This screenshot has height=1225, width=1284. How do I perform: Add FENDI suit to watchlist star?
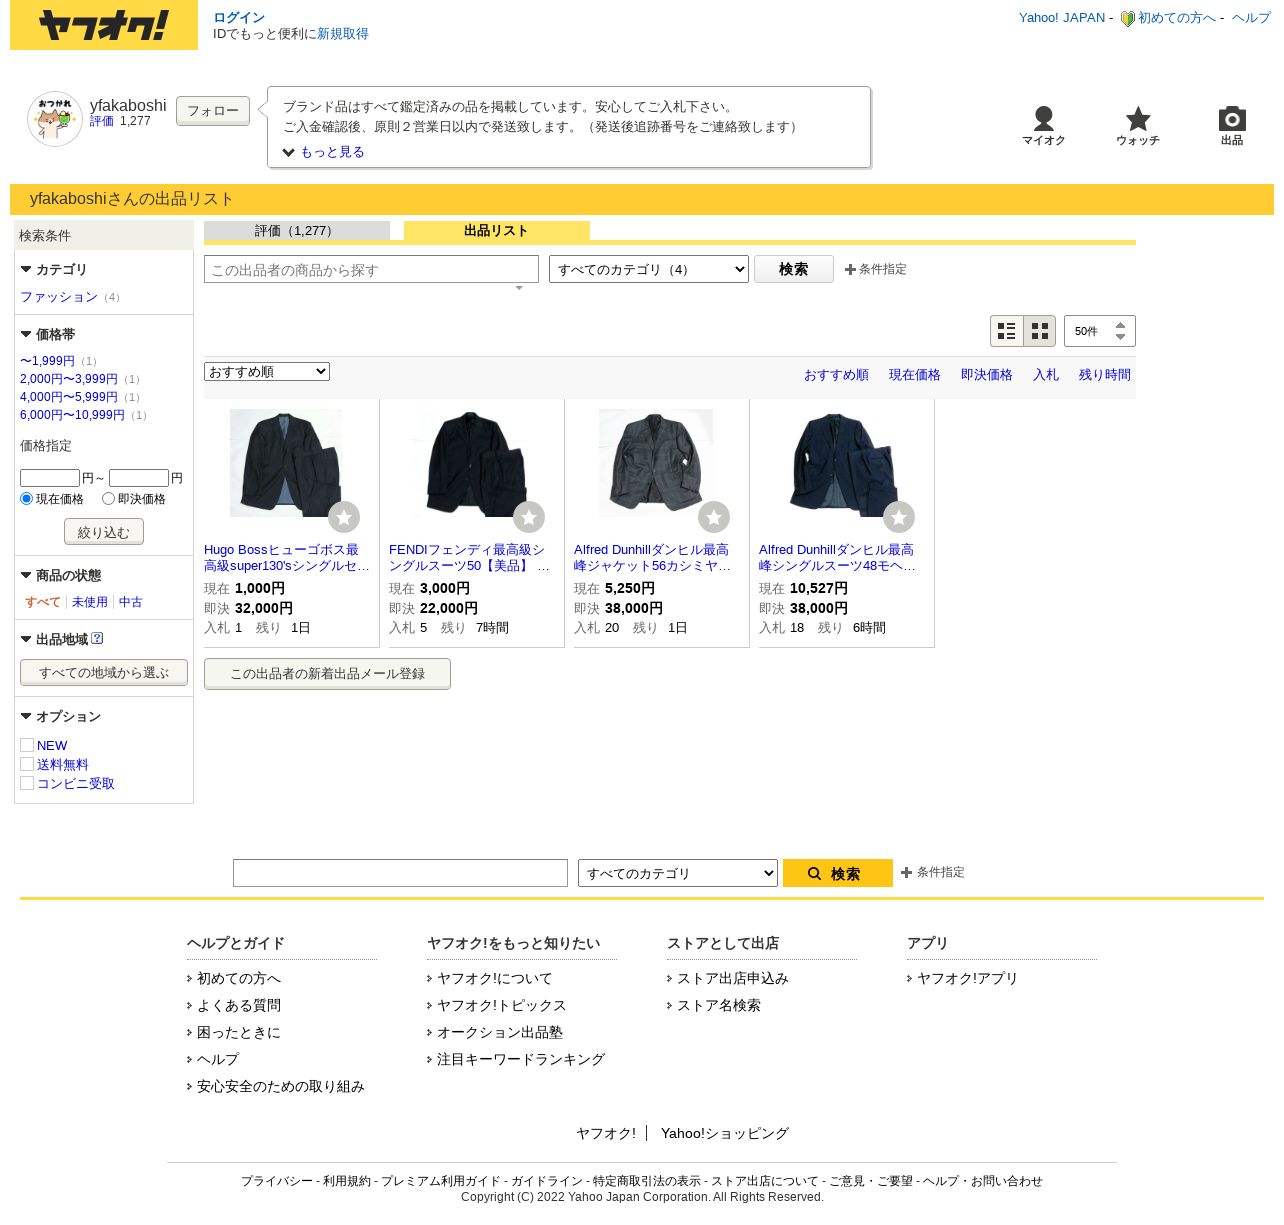tap(529, 517)
